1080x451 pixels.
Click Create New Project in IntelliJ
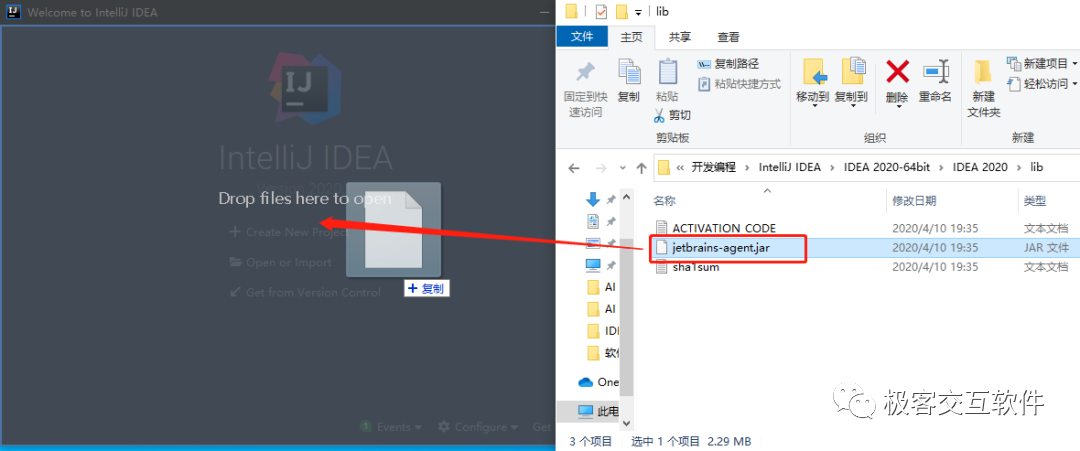pos(290,232)
